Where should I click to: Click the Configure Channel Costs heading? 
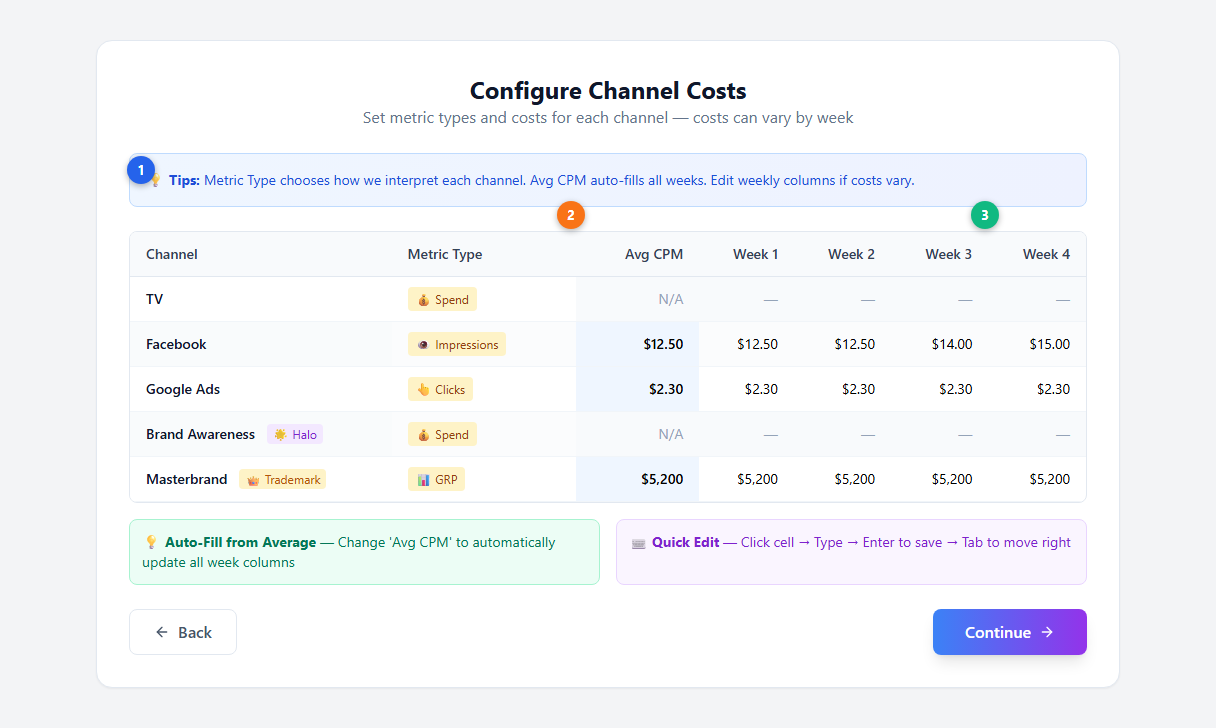(608, 91)
